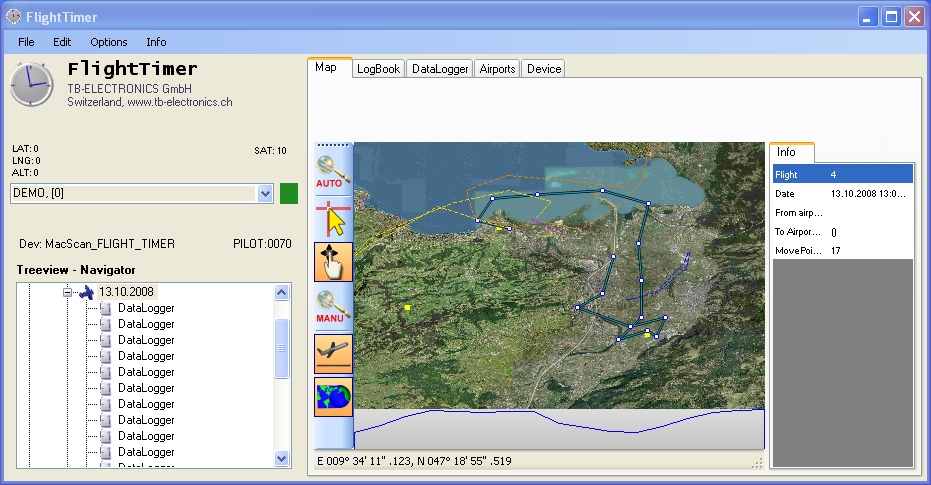Click the LNG: 0 readout
The image size is (931, 485).
pos(26,160)
